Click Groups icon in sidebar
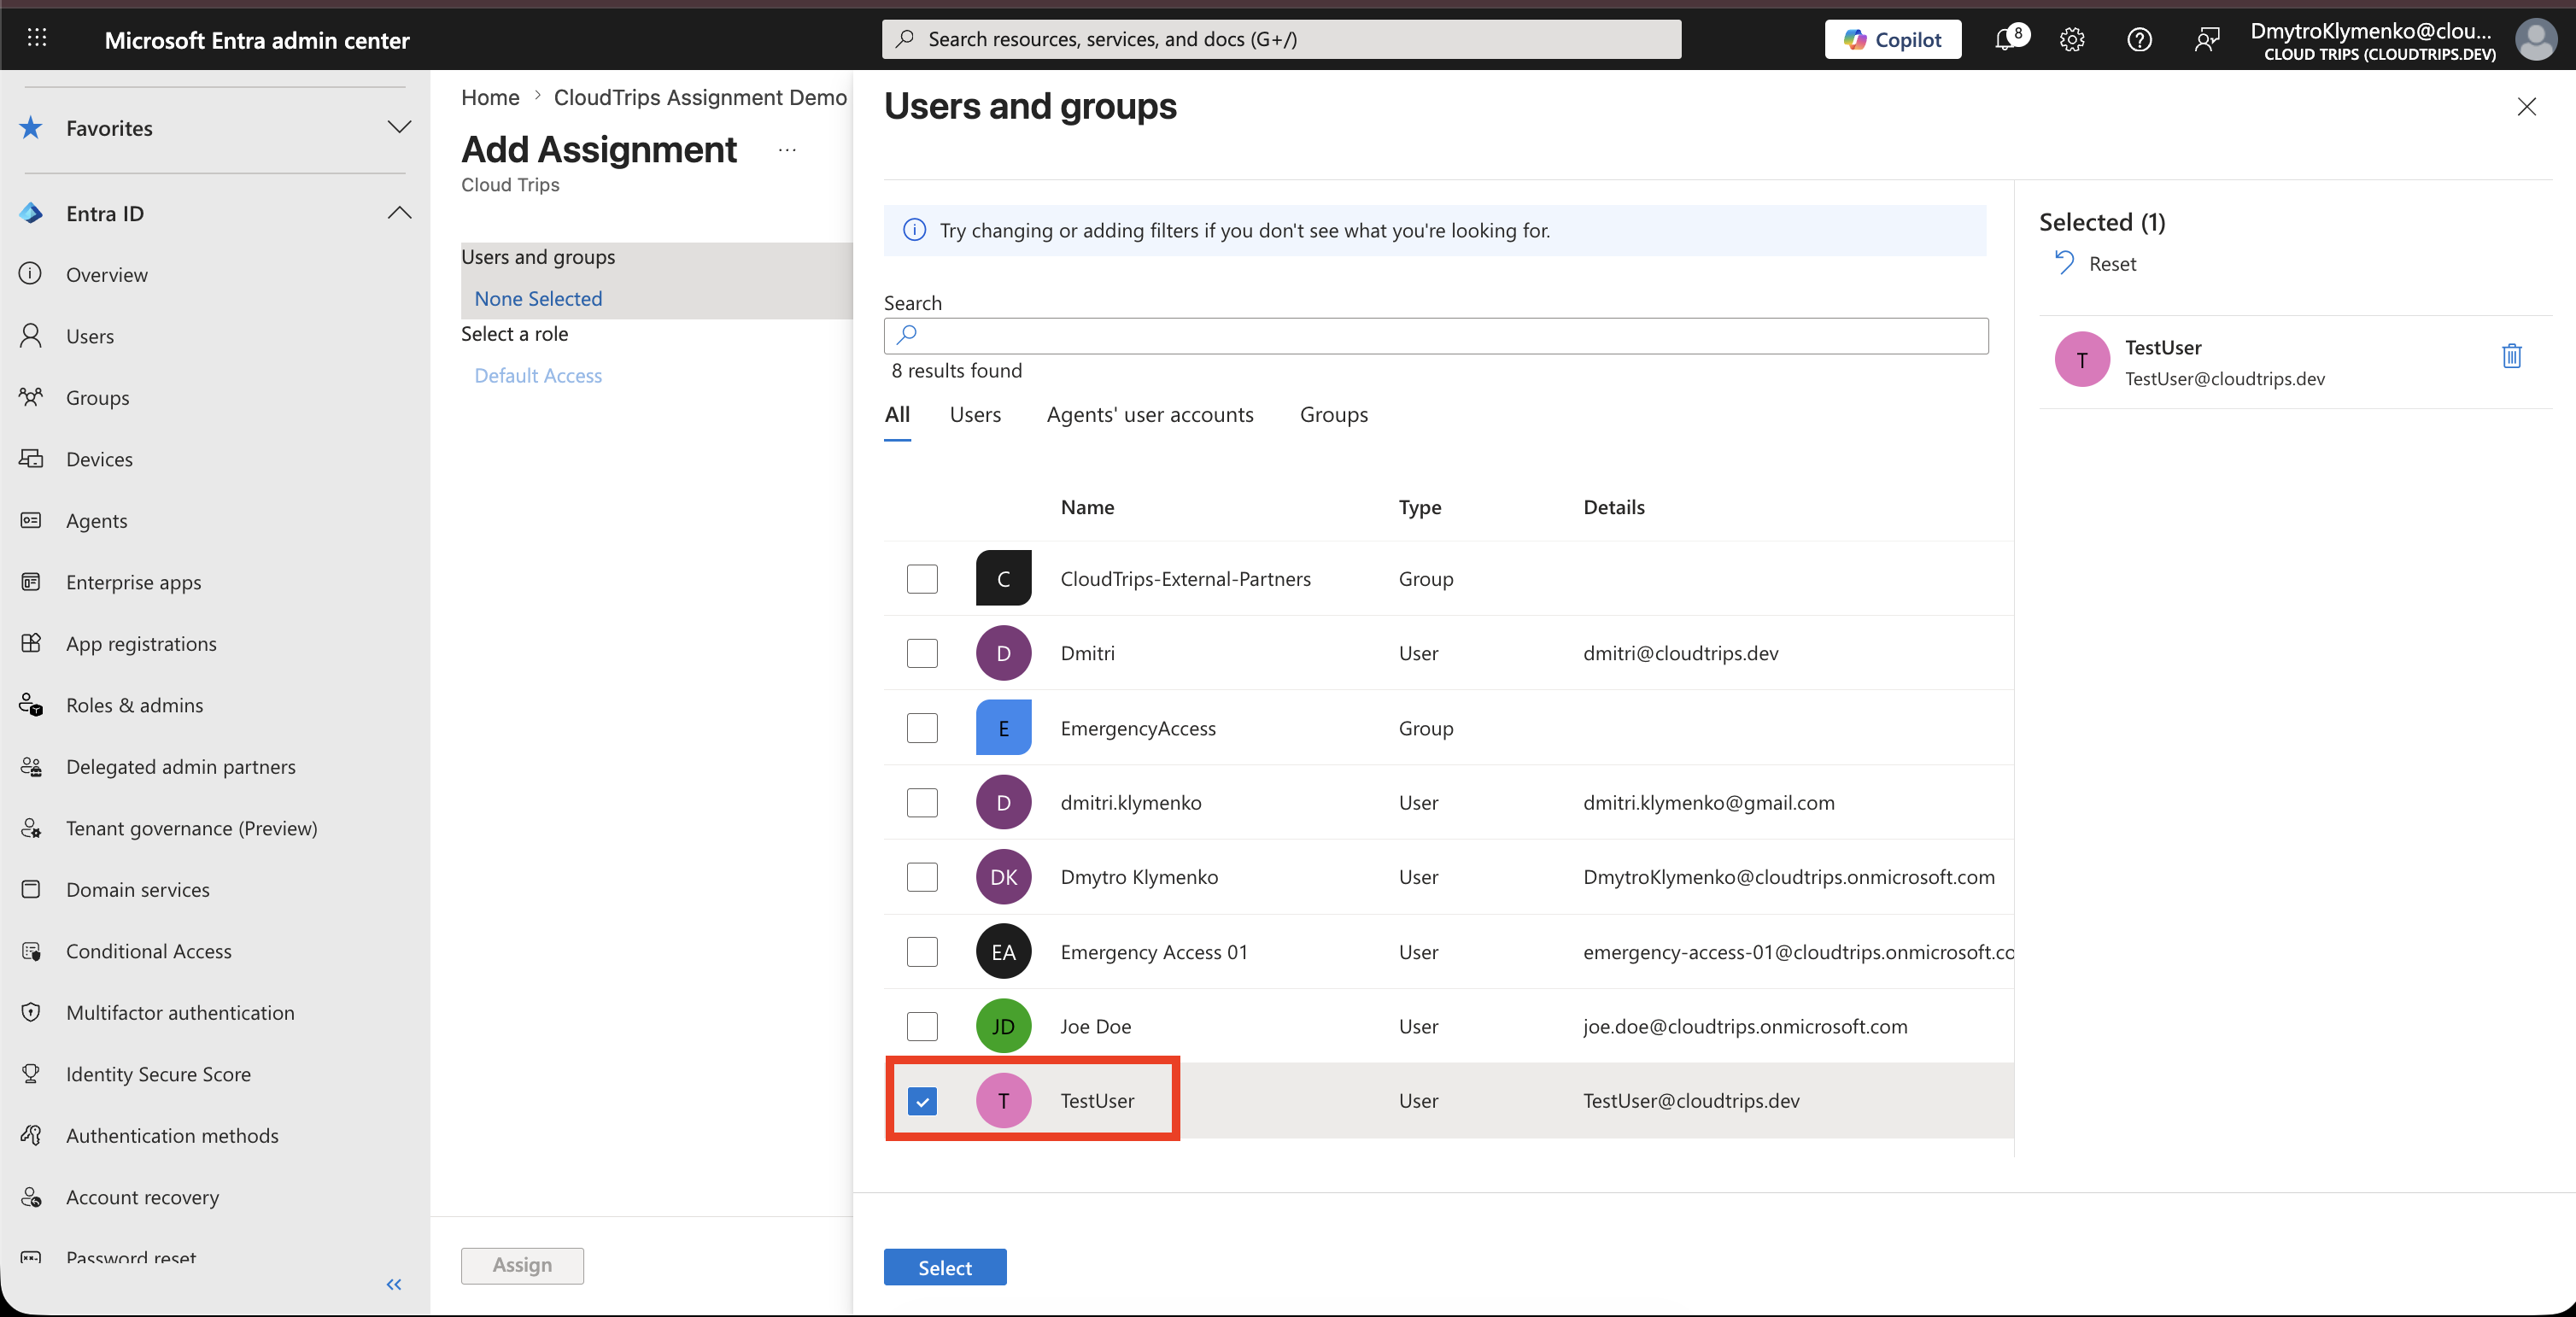This screenshot has width=2576, height=1317. point(31,397)
